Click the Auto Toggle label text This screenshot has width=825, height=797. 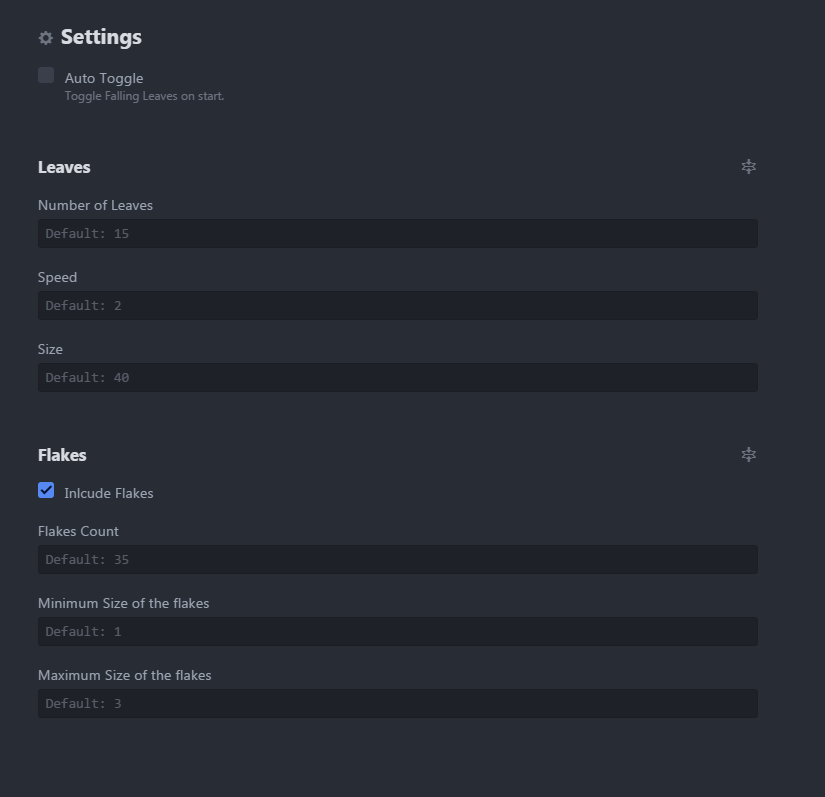(x=104, y=78)
